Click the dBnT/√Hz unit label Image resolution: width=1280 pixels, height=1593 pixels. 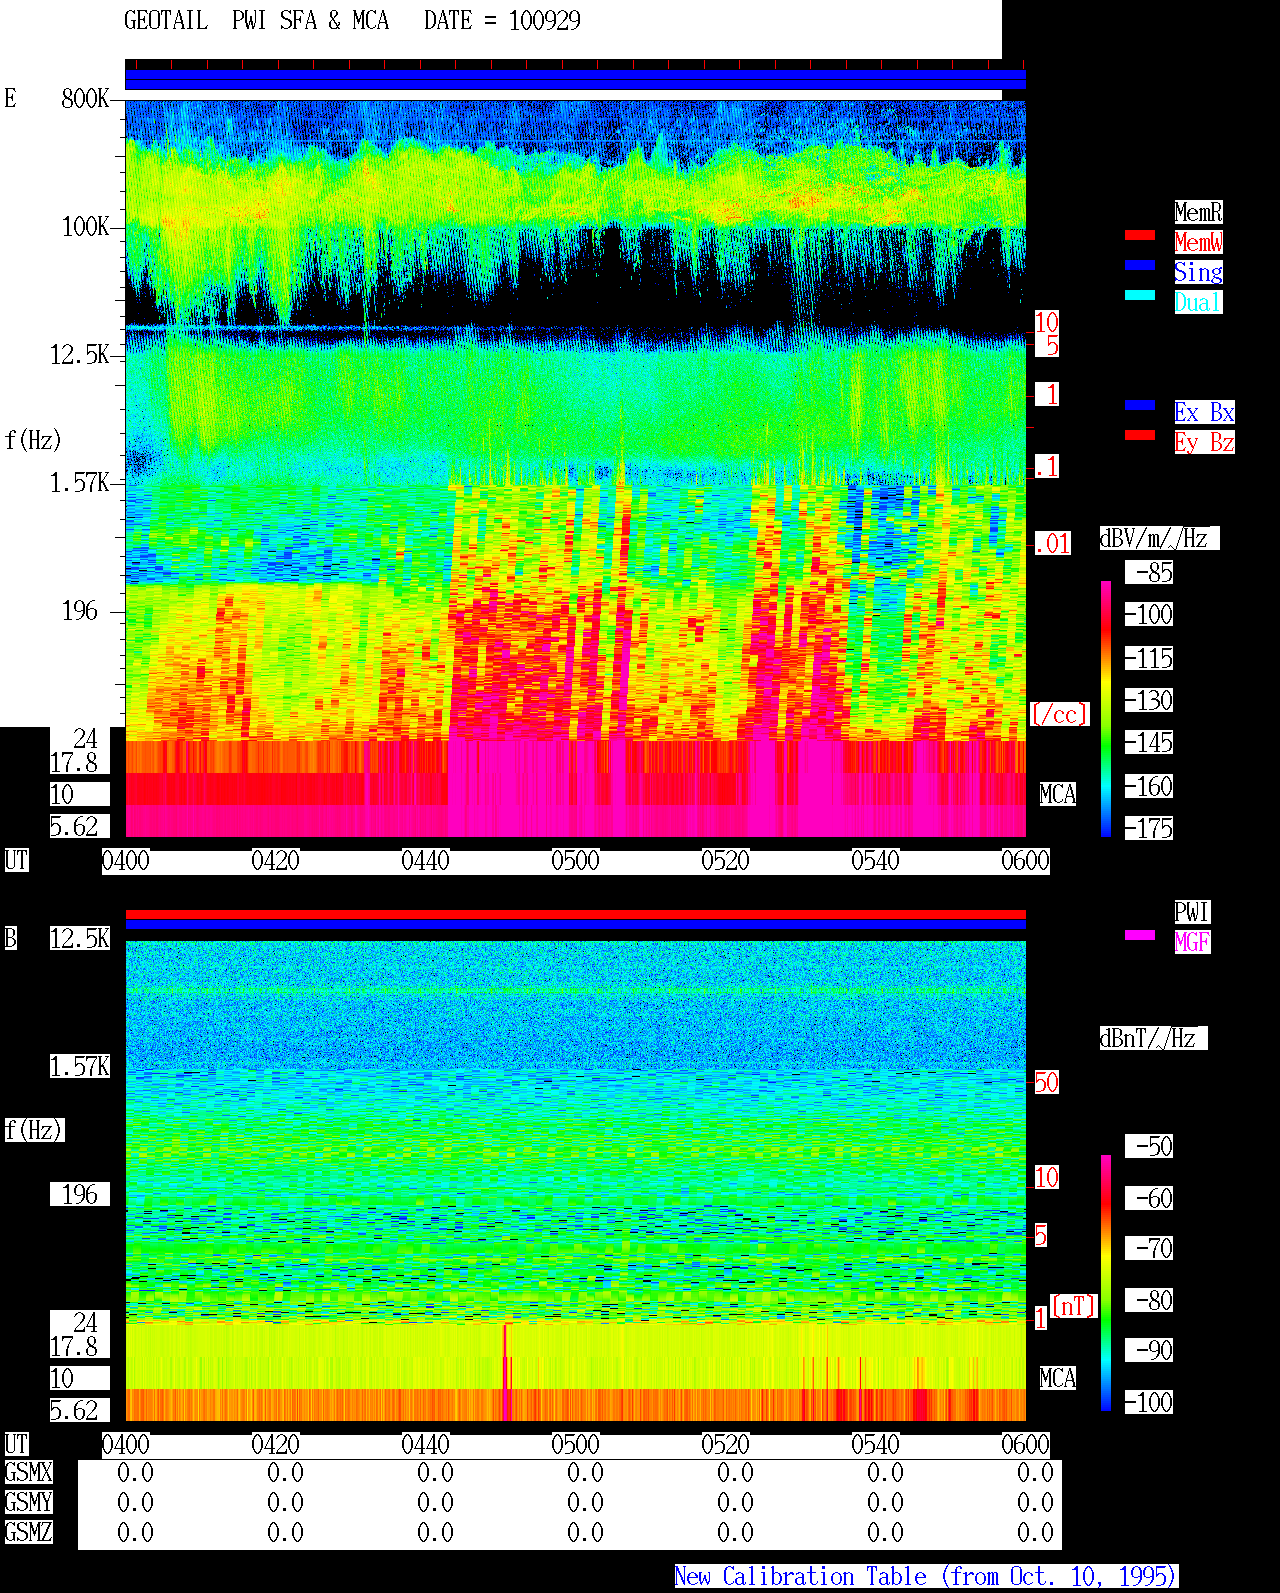click(x=1153, y=1038)
